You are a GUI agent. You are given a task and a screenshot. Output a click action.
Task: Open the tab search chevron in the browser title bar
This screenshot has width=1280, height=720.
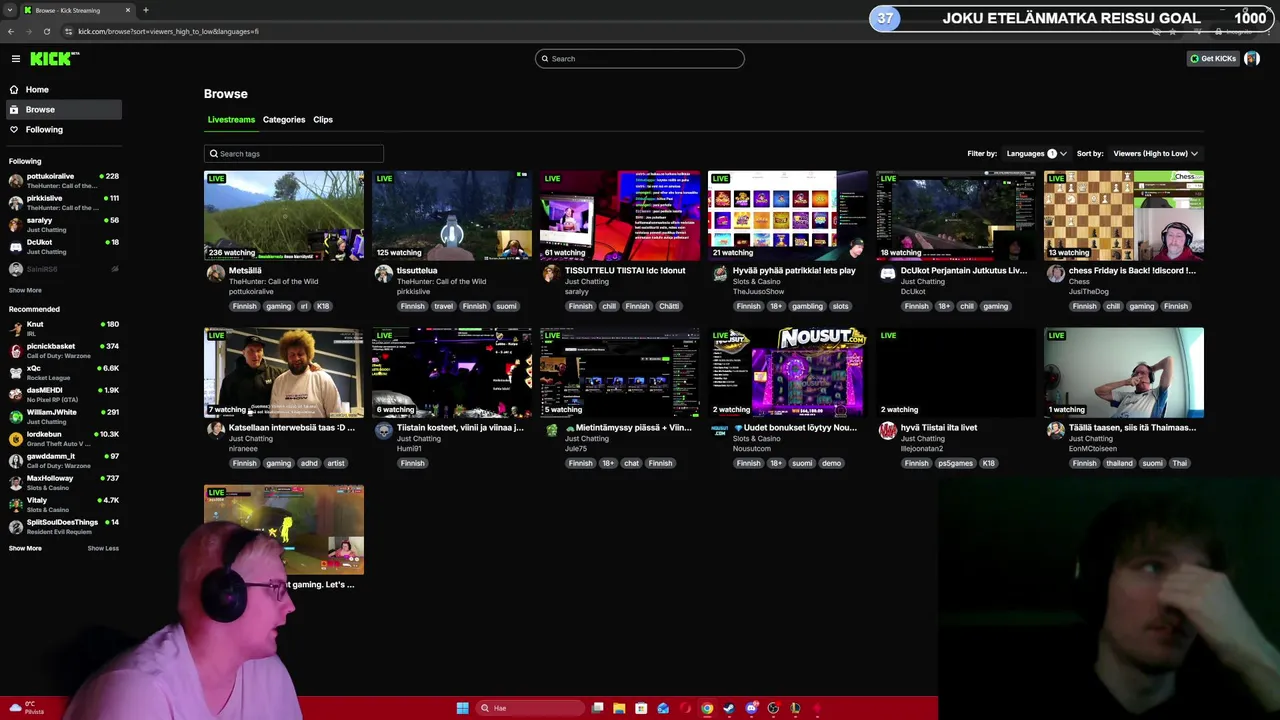tap(8, 10)
